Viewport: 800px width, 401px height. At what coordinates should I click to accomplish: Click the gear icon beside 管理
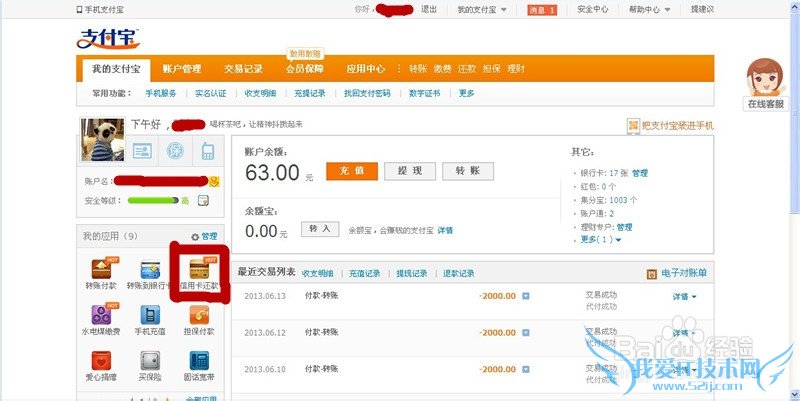pos(195,237)
